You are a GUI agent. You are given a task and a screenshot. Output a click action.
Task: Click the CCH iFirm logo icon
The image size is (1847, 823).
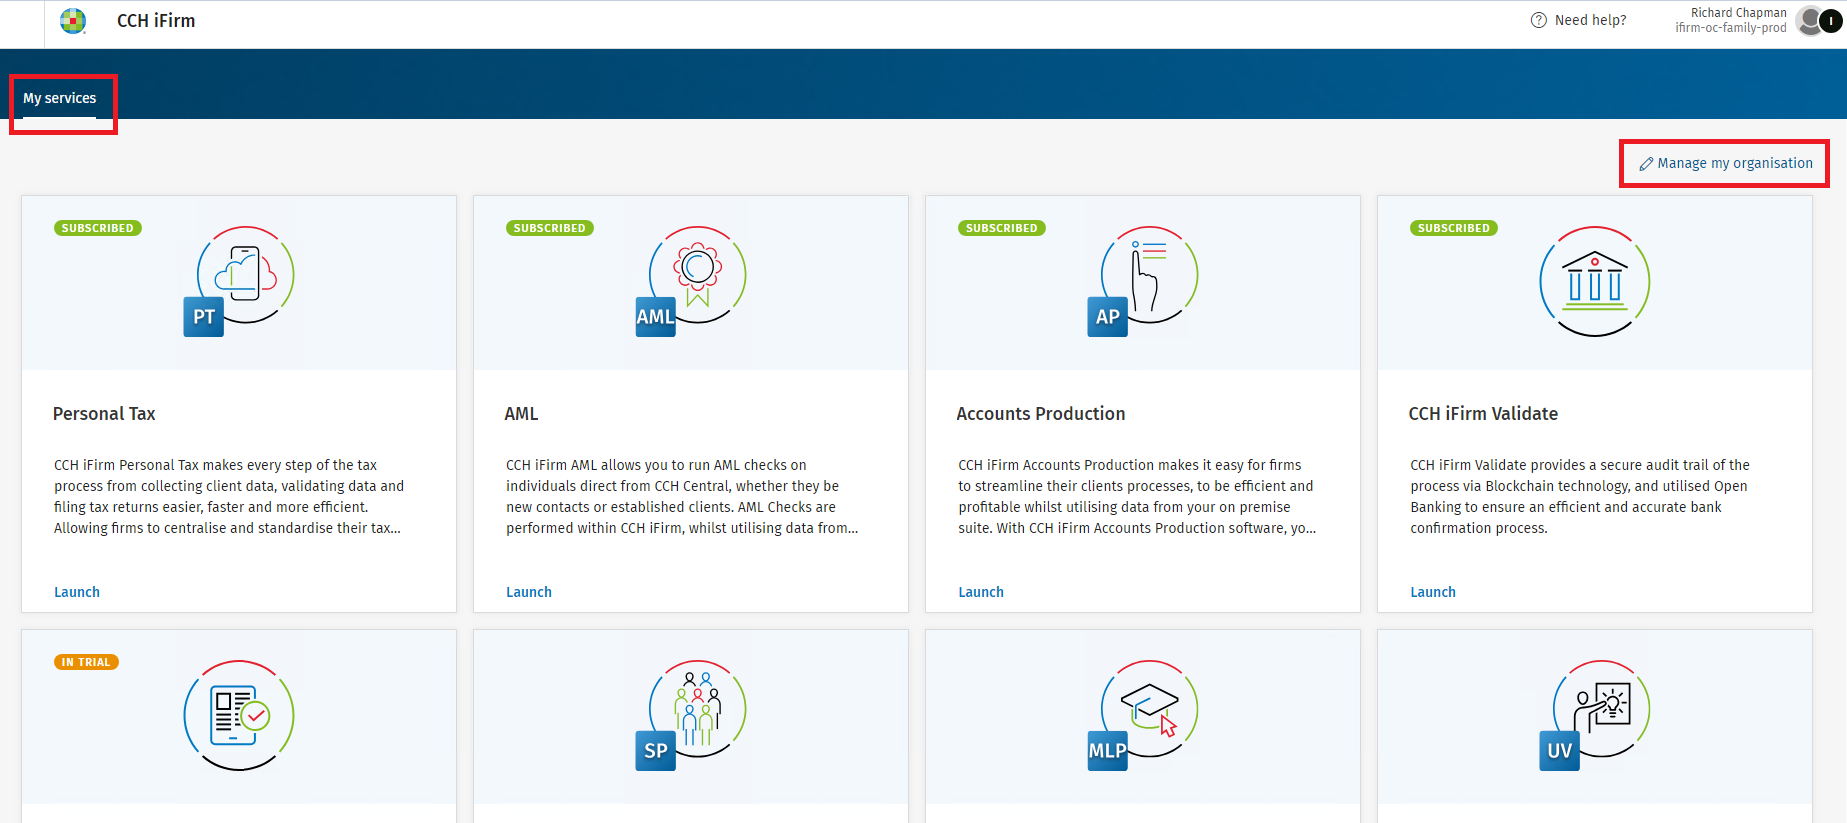73,21
